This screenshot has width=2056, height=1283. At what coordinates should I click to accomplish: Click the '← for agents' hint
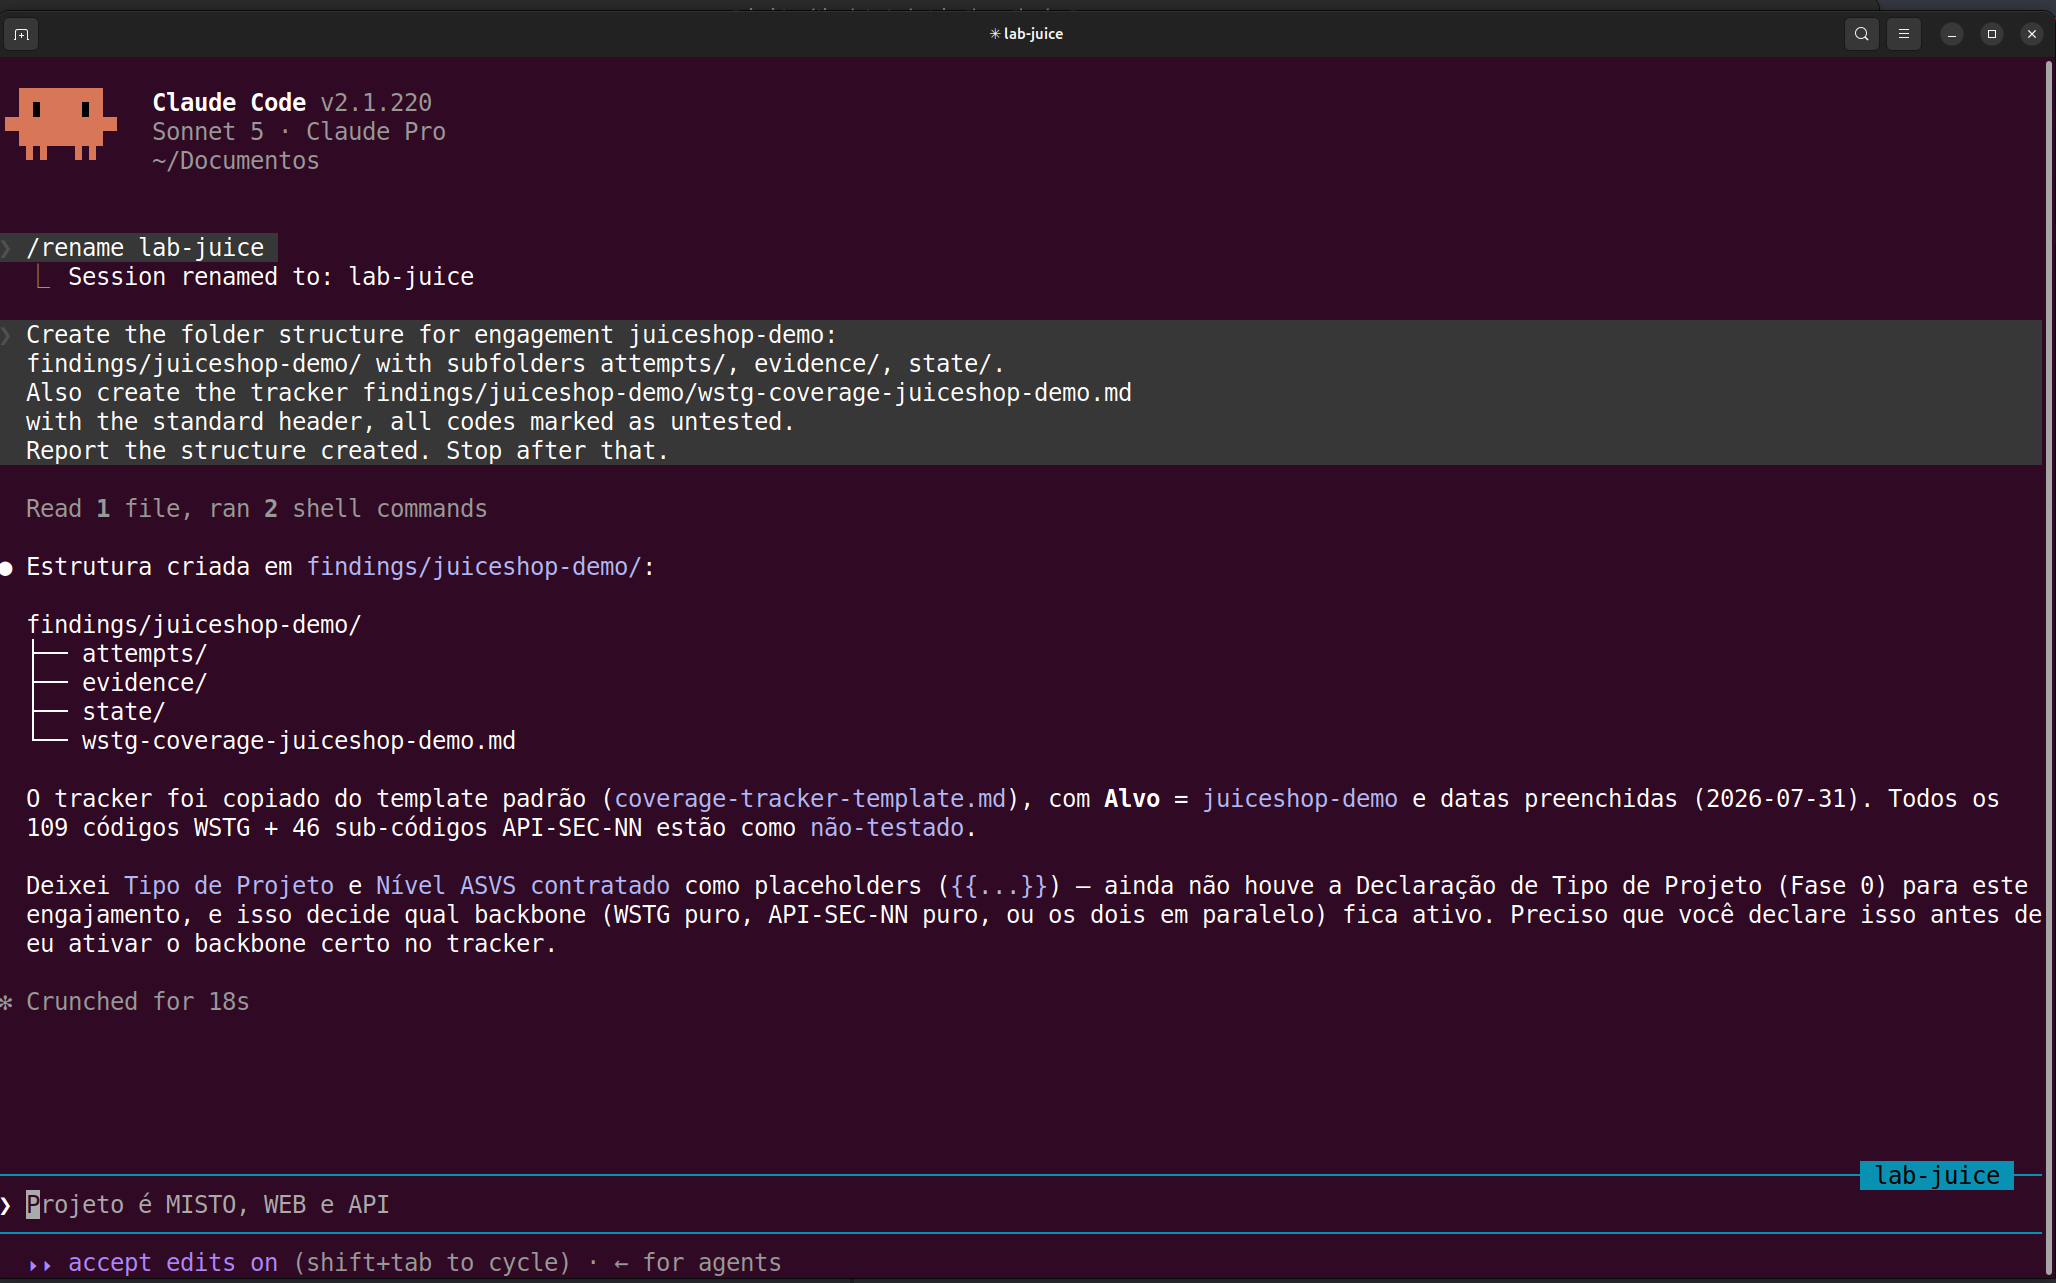click(697, 1263)
